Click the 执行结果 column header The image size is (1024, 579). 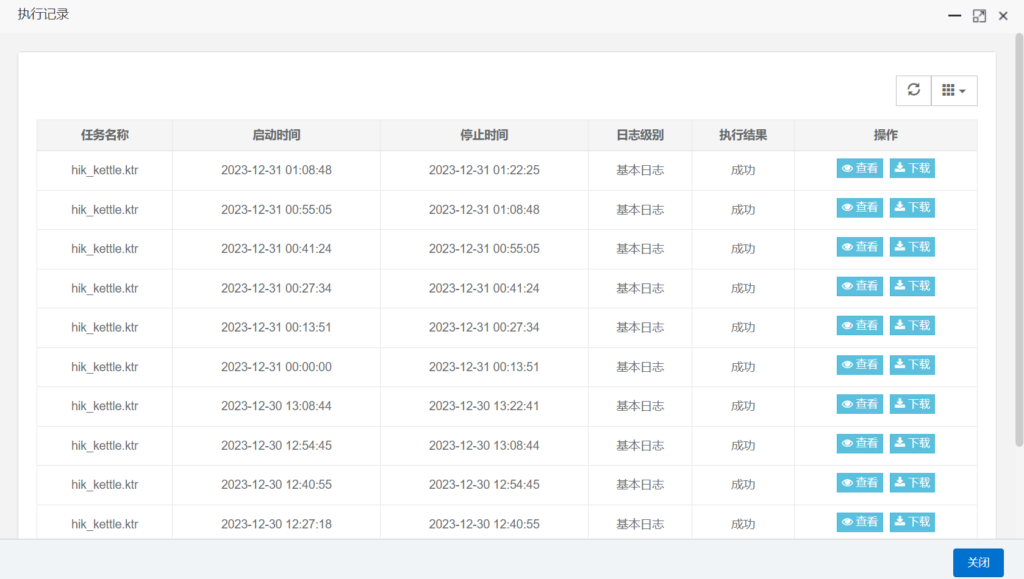click(x=742, y=135)
